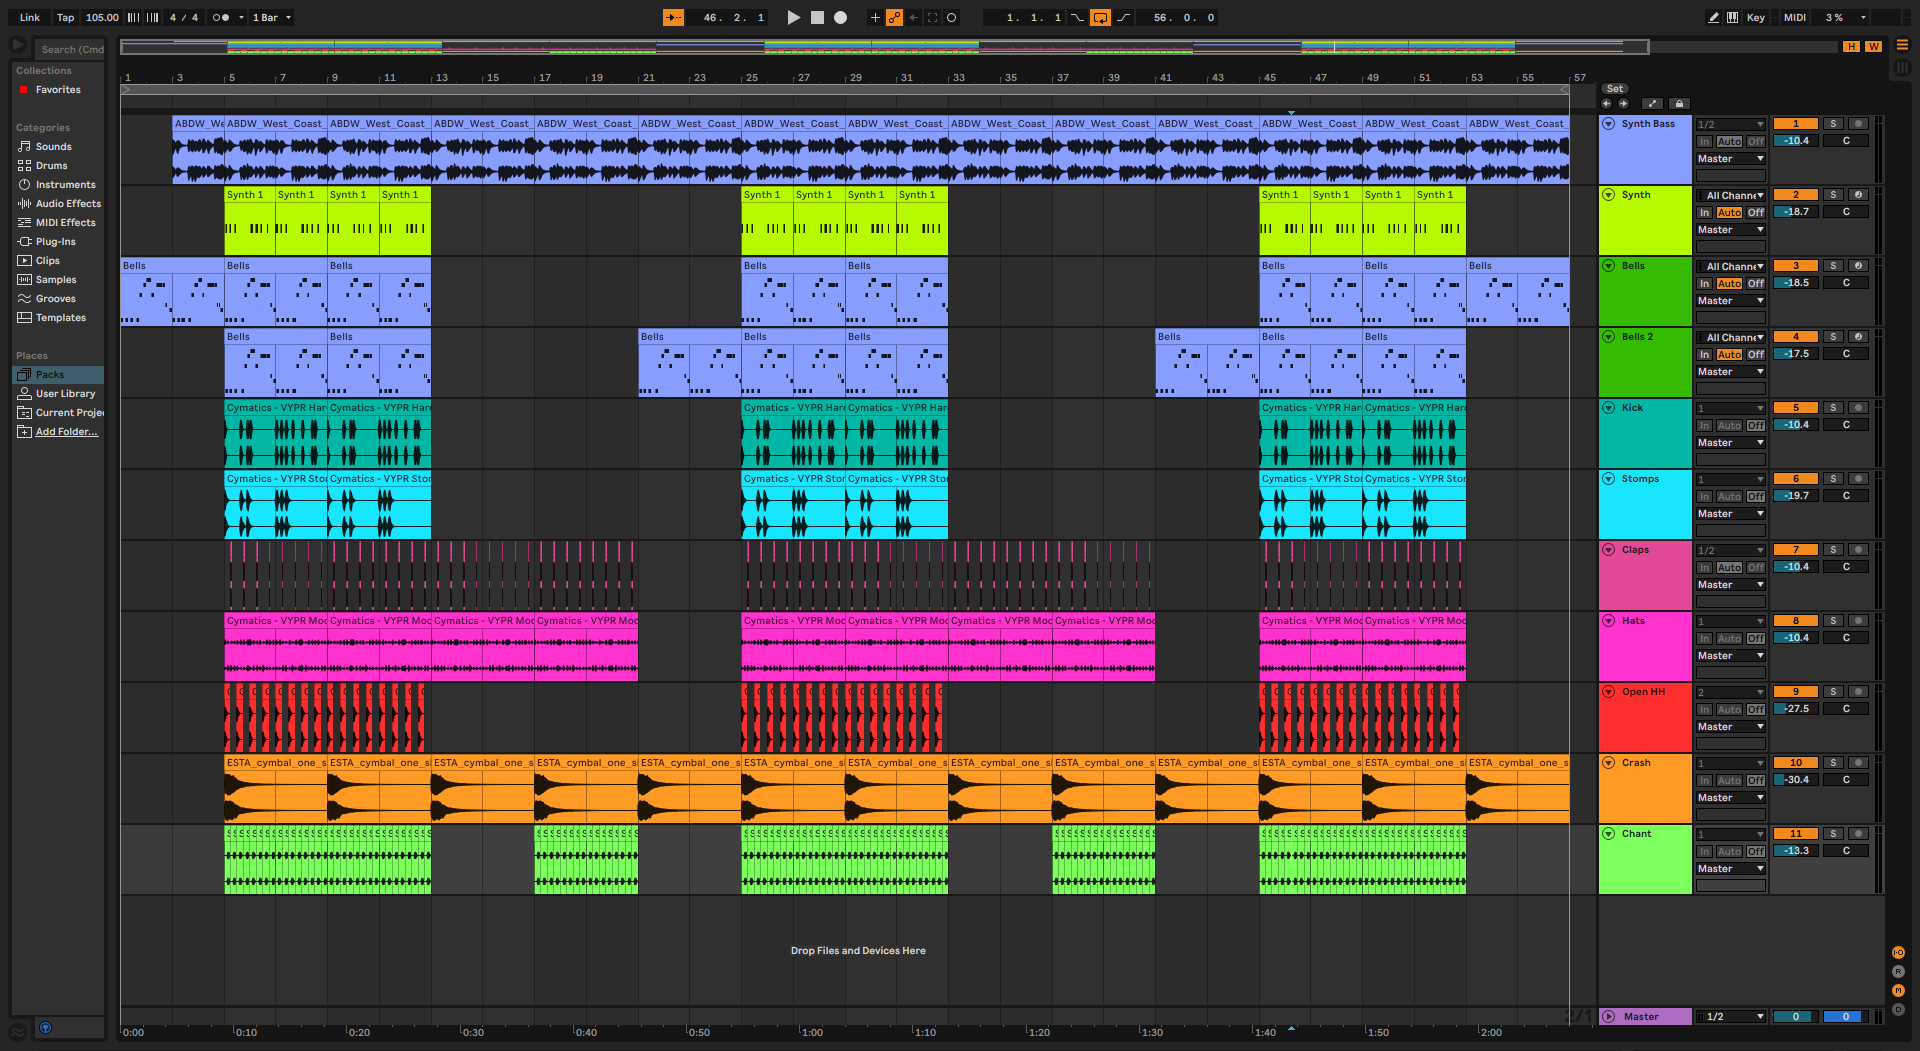Toggle Automation Arm button
The image size is (1920, 1051).
coord(894,18)
